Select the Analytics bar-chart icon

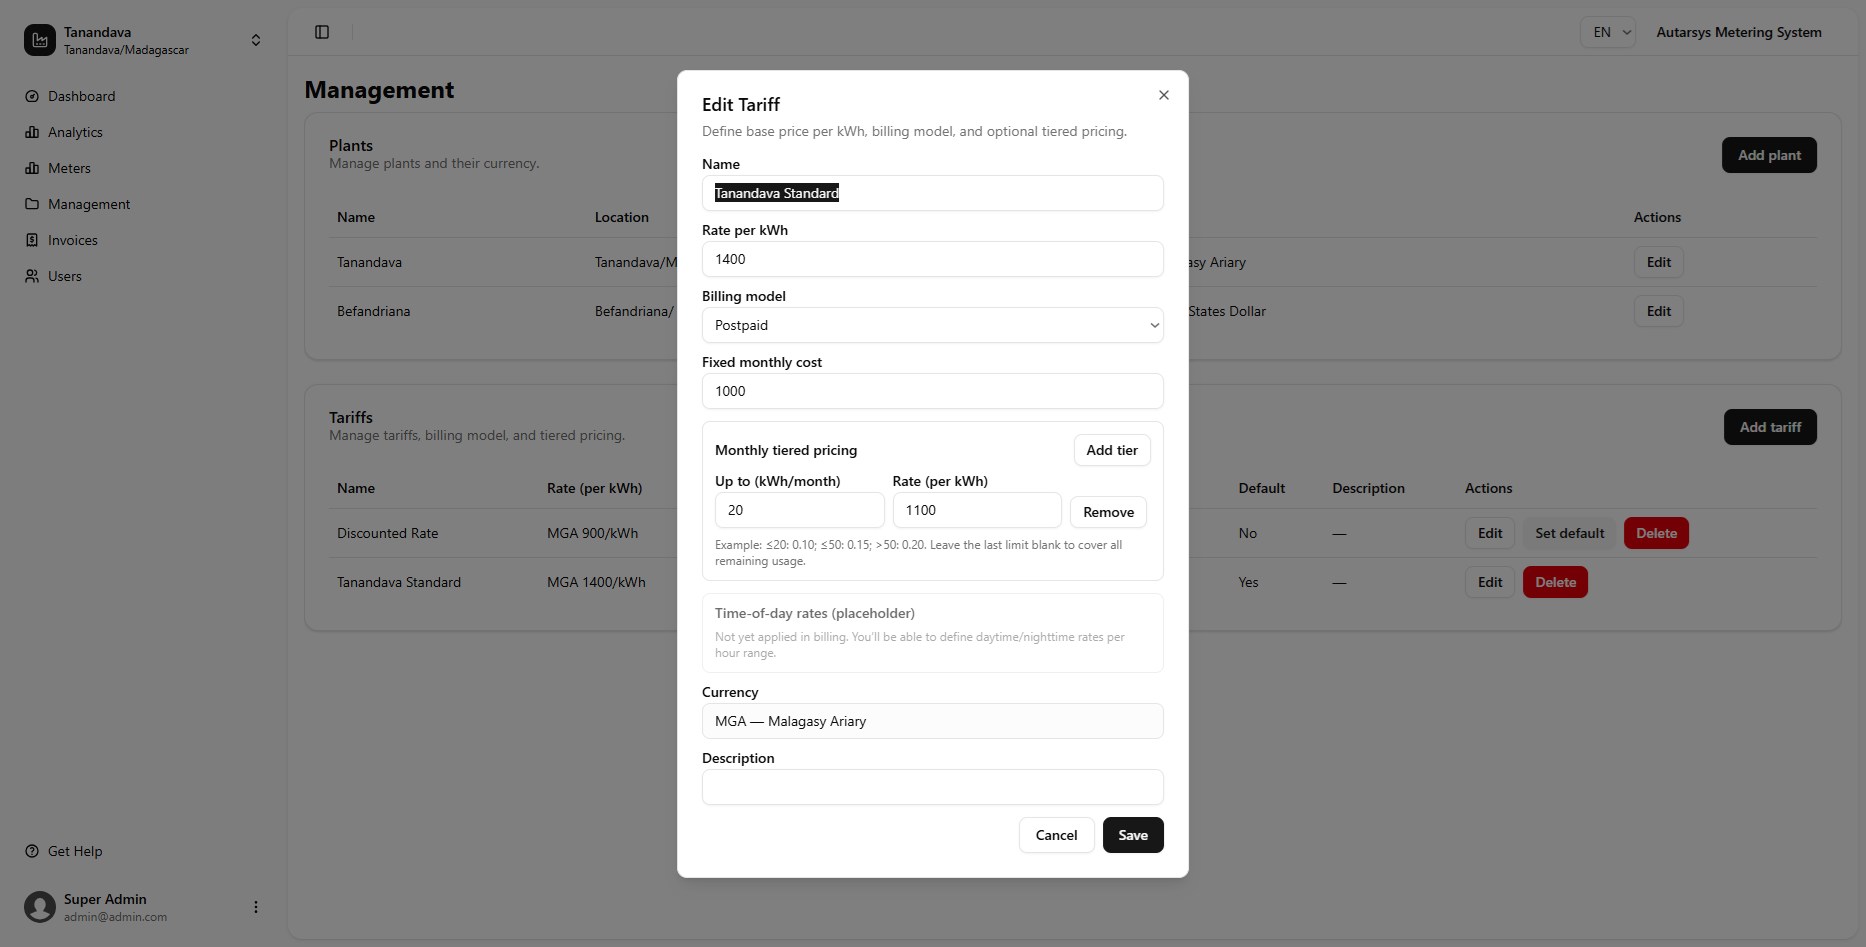click(x=33, y=132)
